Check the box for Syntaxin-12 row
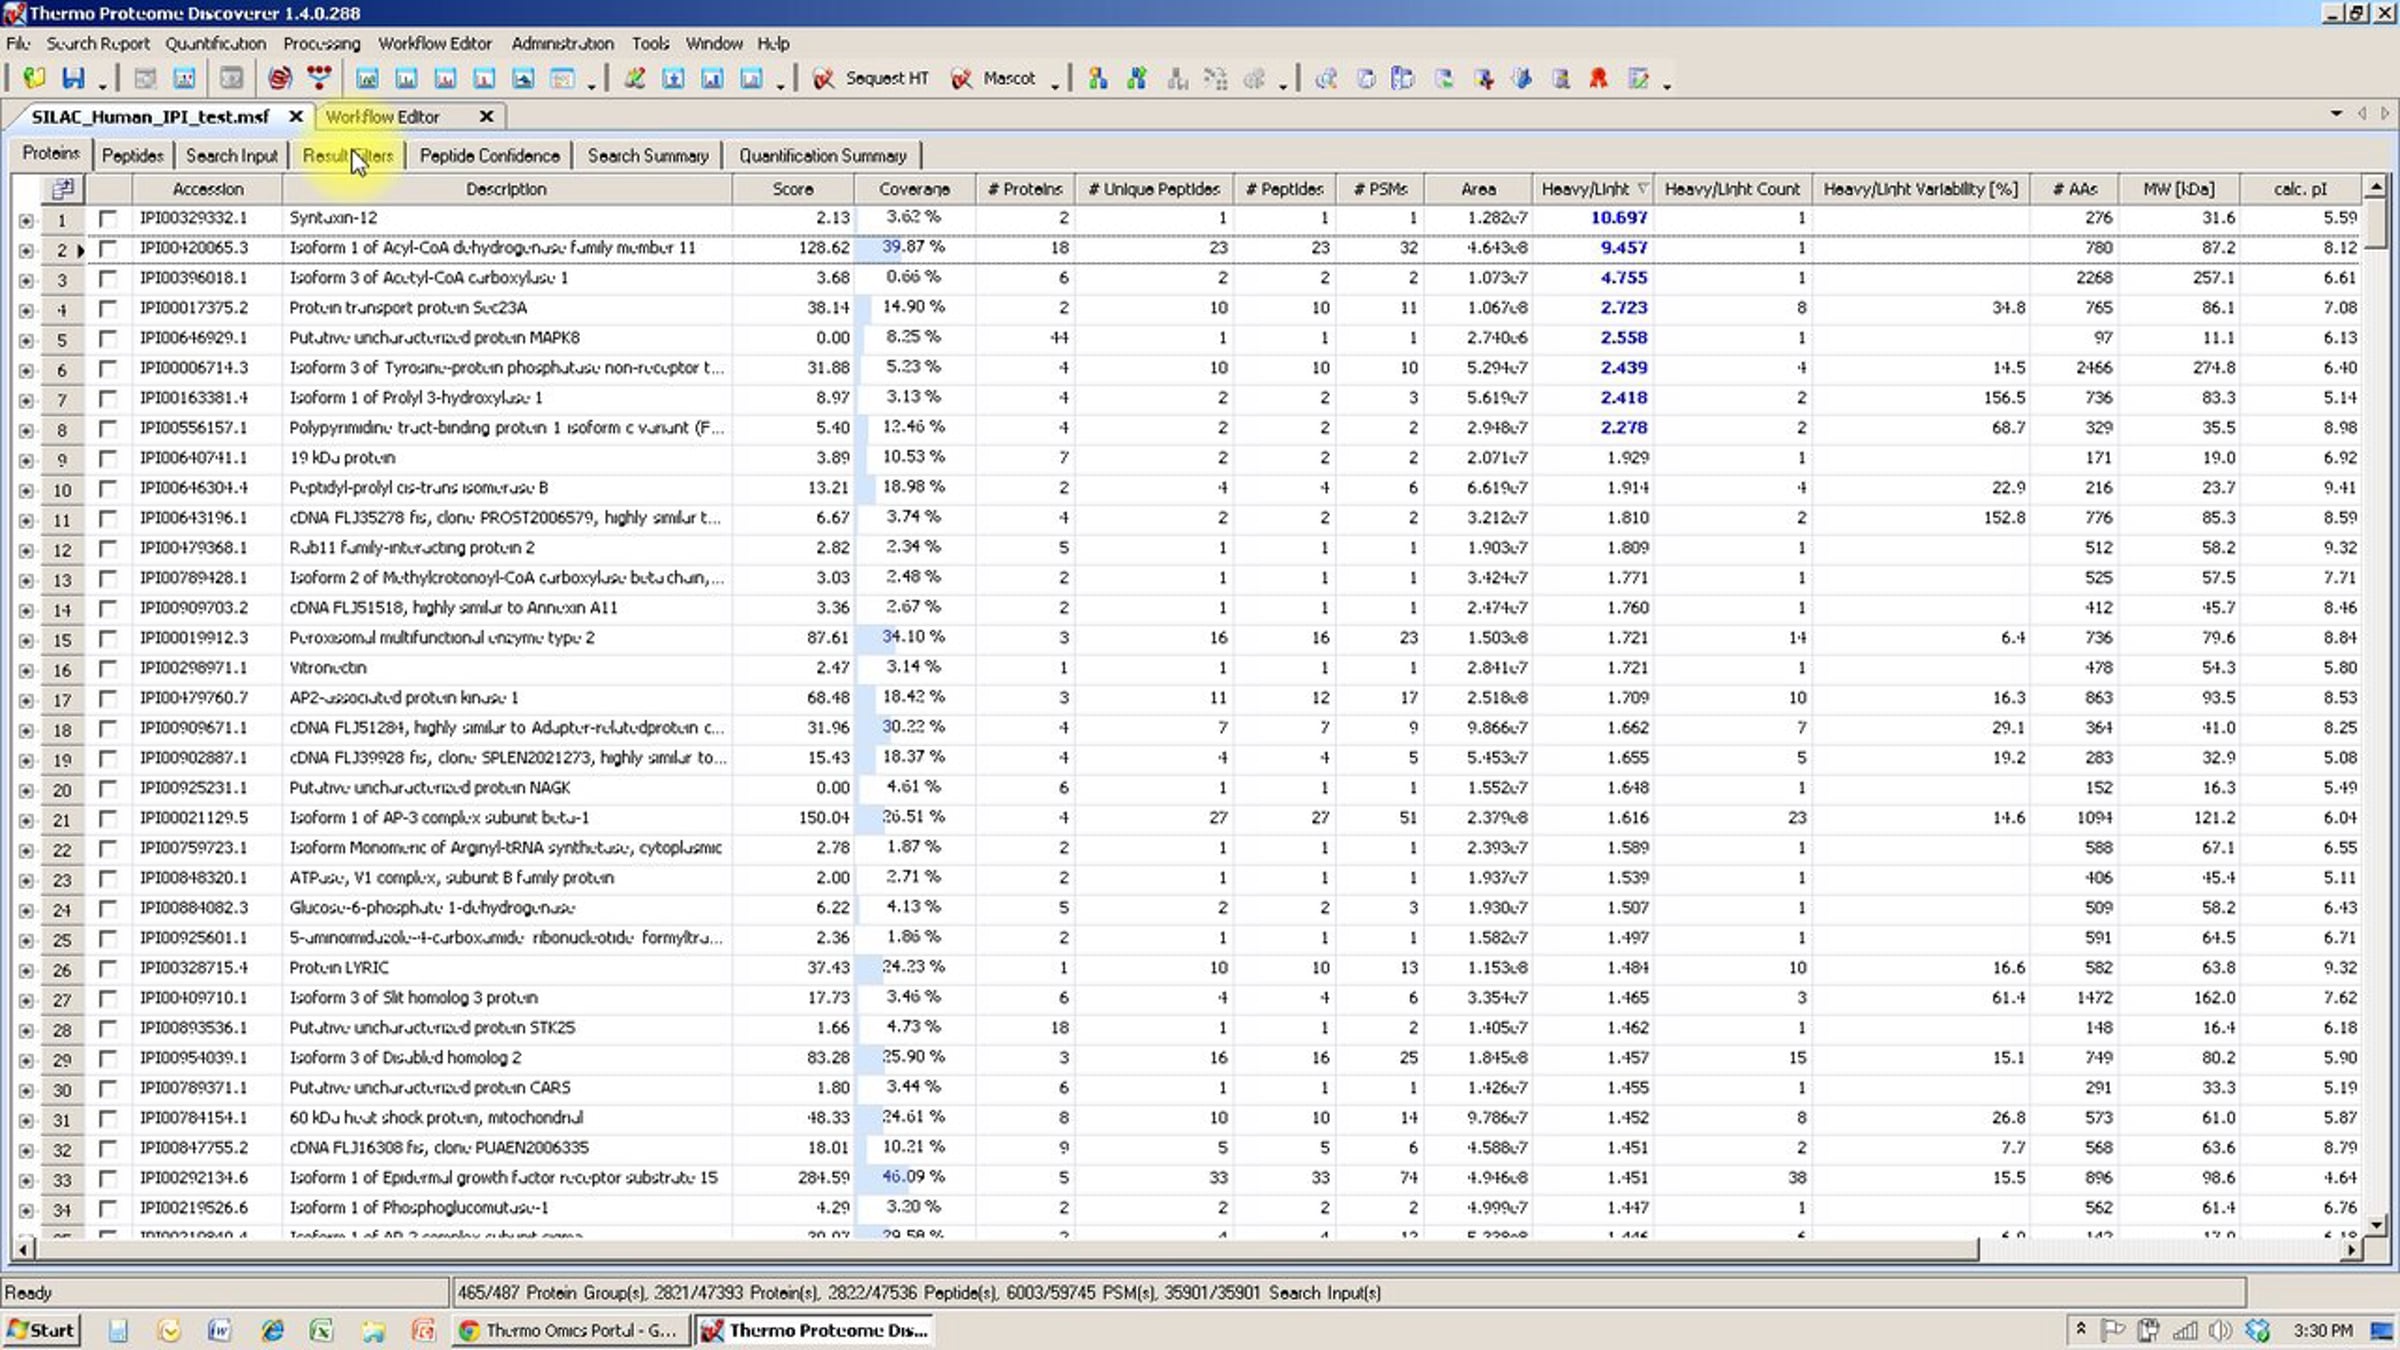 107,218
